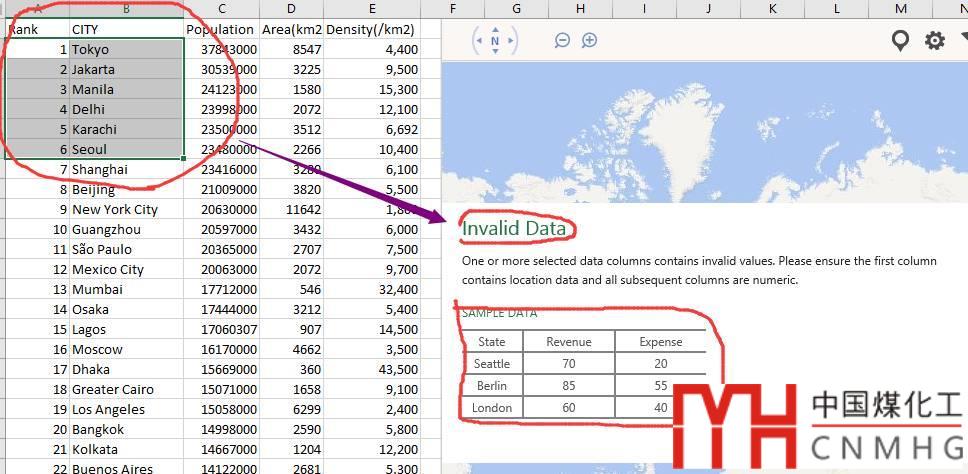
Task: Expand the filter dropdown arrow beside gear
Action: pyautogui.click(x=963, y=37)
